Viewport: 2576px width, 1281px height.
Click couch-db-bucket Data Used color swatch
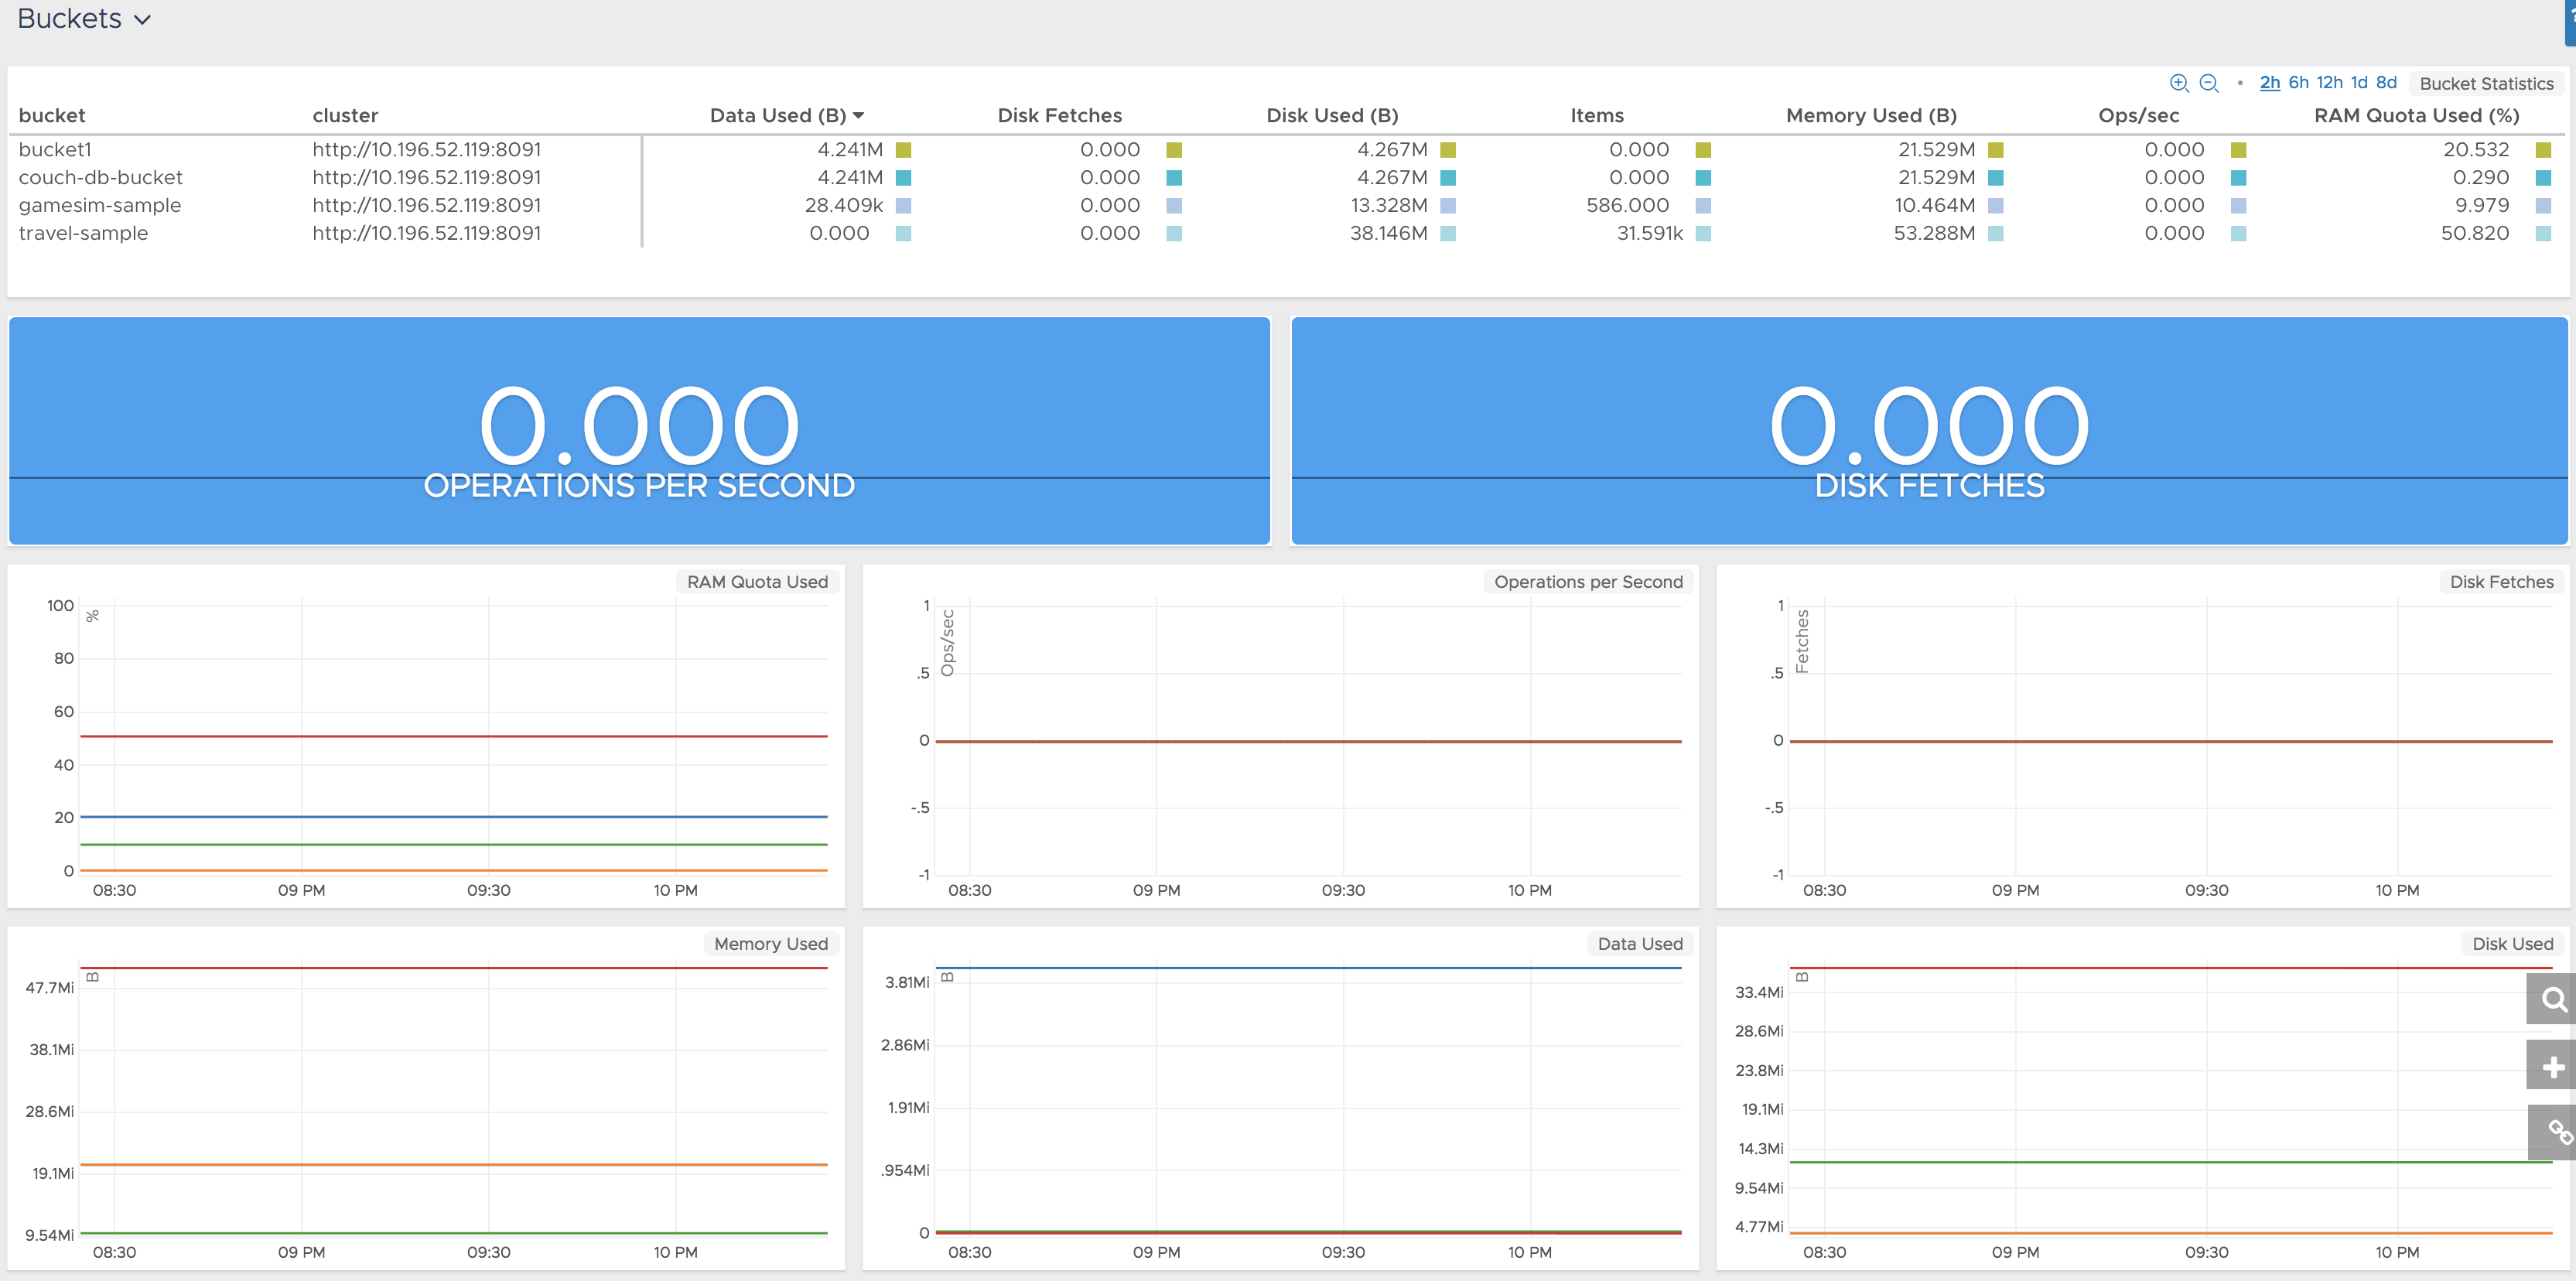coord(903,178)
